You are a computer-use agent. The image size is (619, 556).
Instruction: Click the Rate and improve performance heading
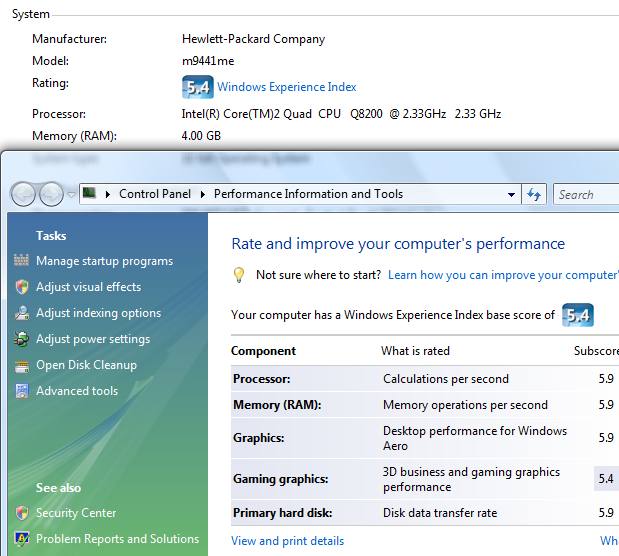pos(398,244)
